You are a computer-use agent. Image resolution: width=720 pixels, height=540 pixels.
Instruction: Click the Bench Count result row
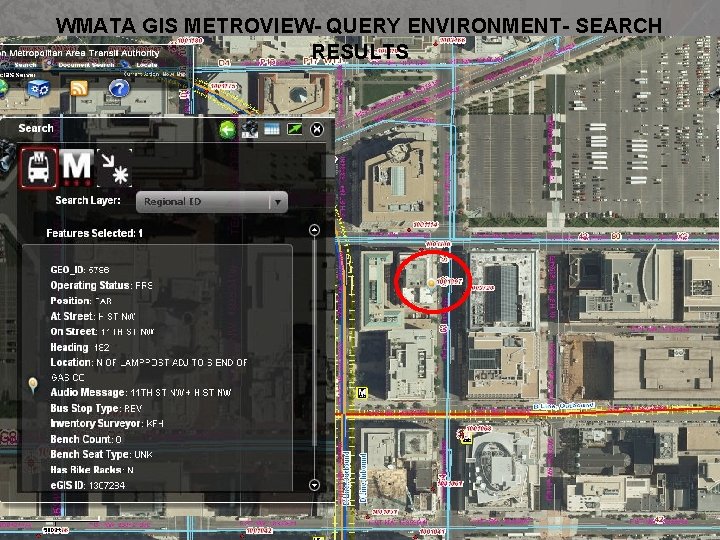(x=86, y=439)
